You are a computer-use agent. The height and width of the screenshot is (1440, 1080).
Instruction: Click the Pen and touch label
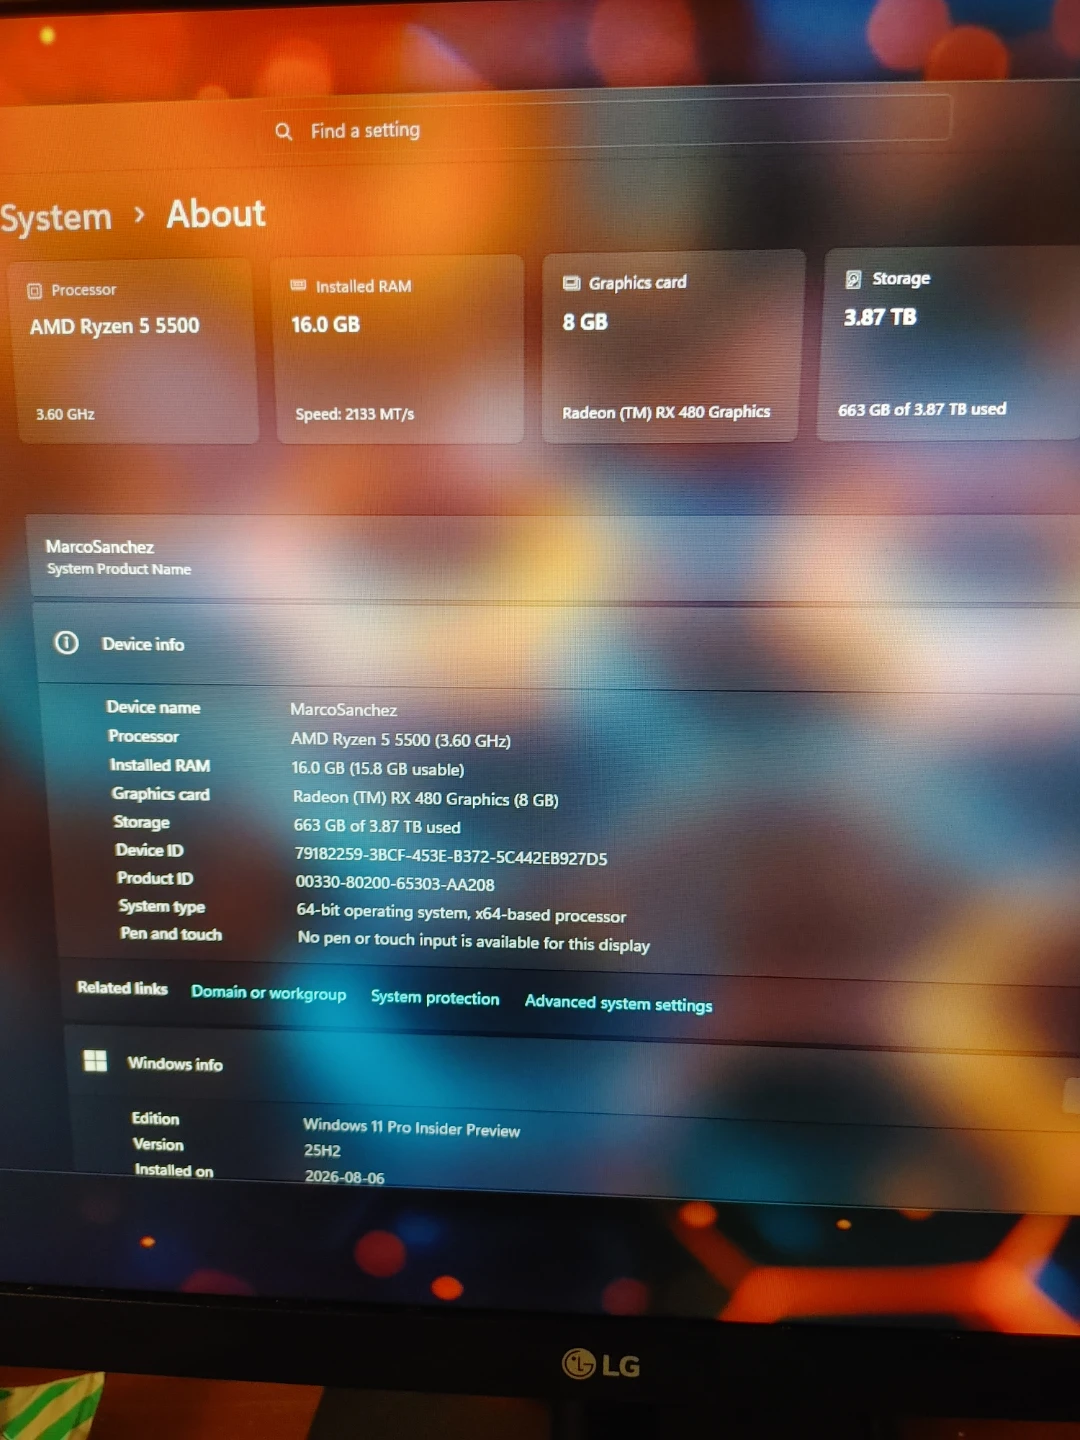coord(171,933)
